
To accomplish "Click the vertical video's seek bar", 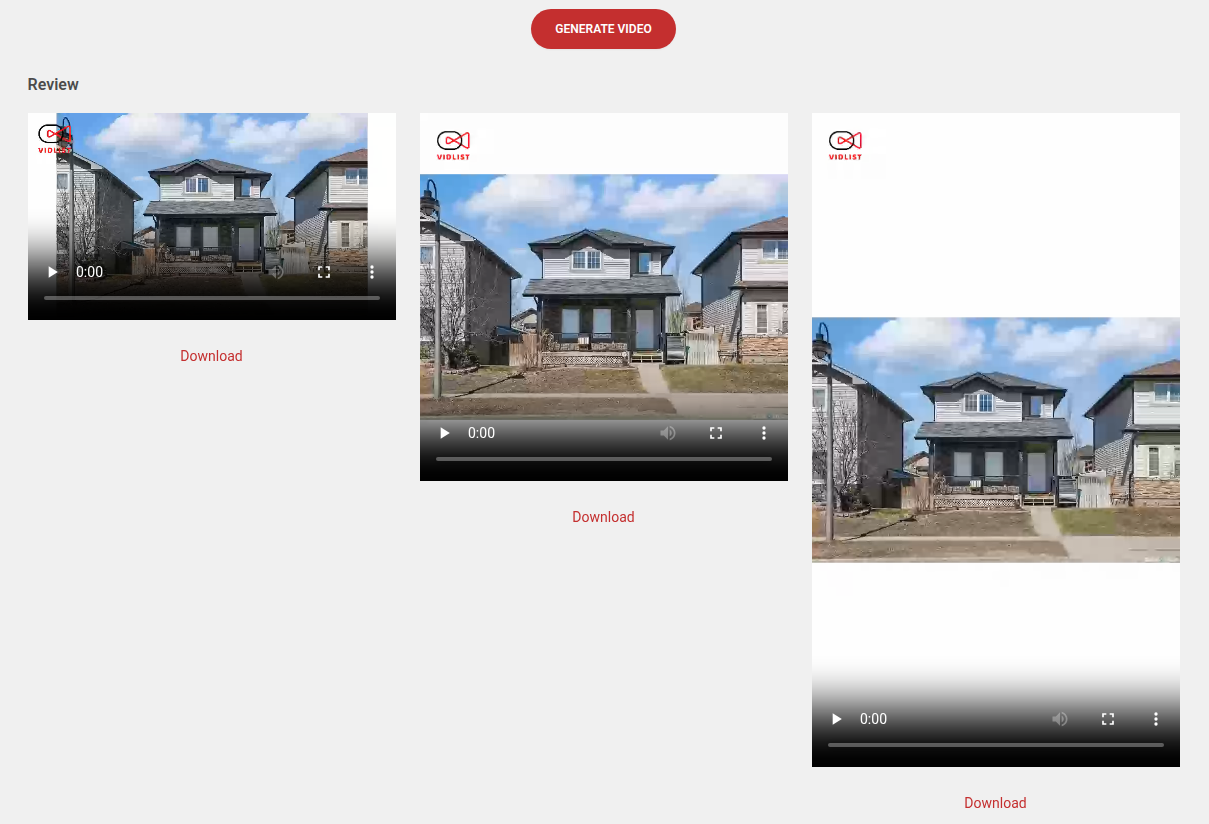I will [995, 745].
